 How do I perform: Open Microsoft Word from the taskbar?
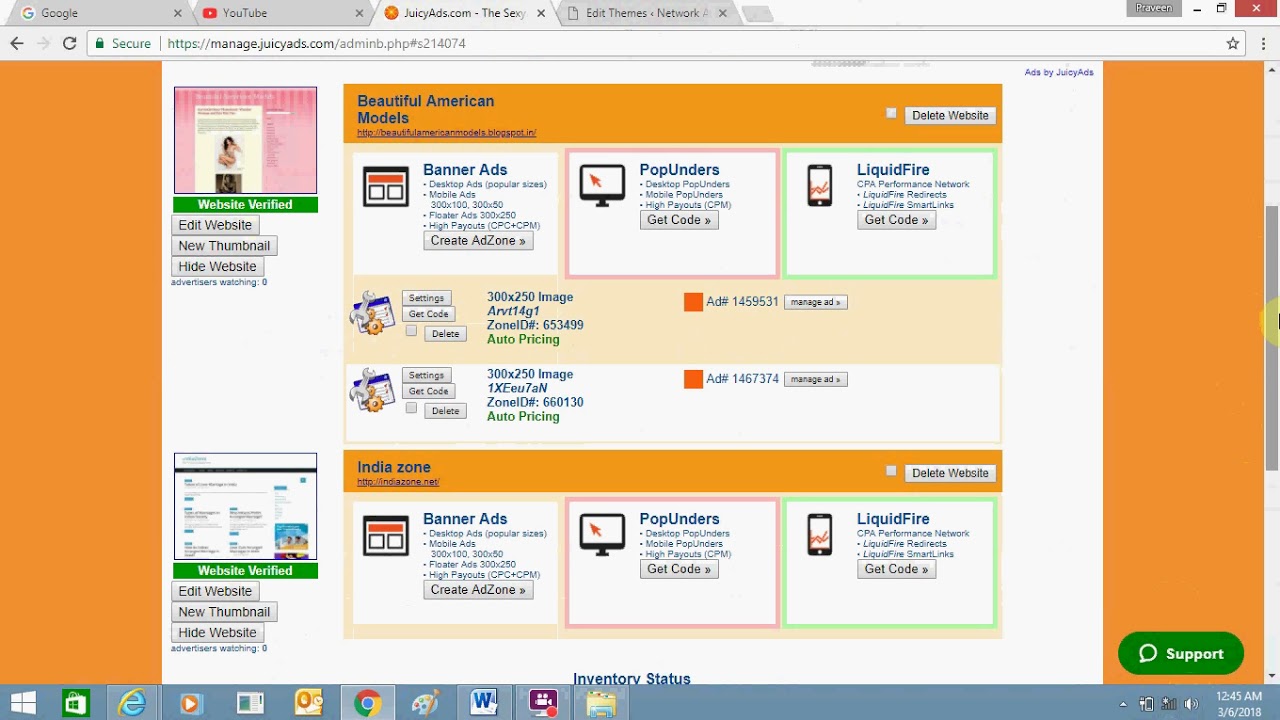point(484,703)
